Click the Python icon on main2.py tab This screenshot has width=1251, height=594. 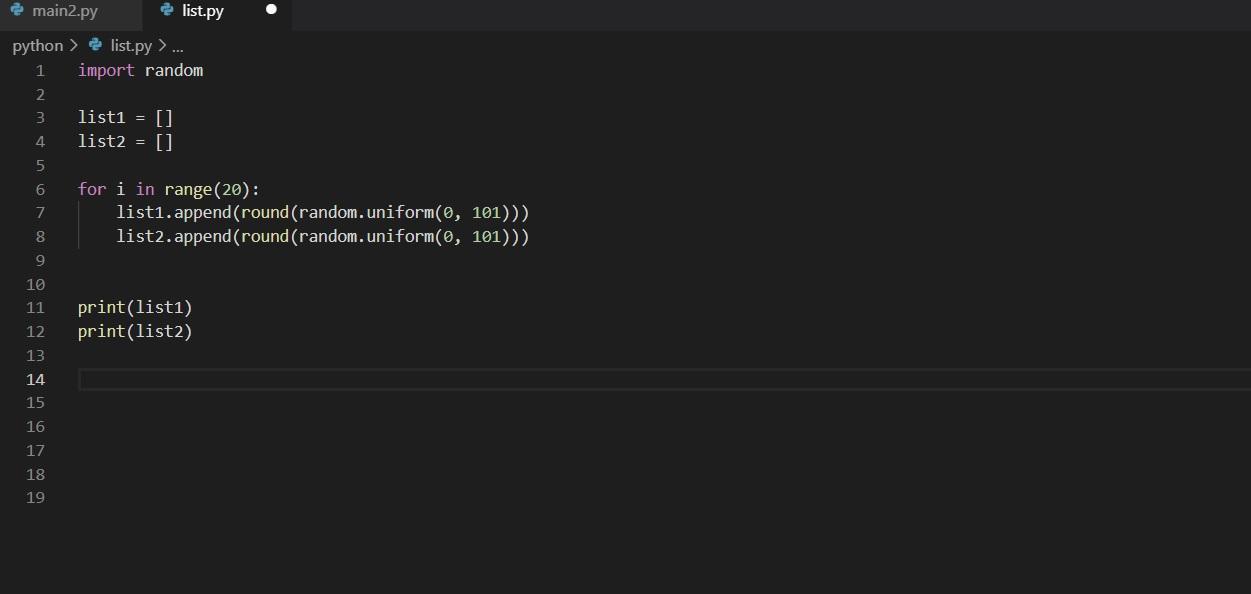(17, 10)
